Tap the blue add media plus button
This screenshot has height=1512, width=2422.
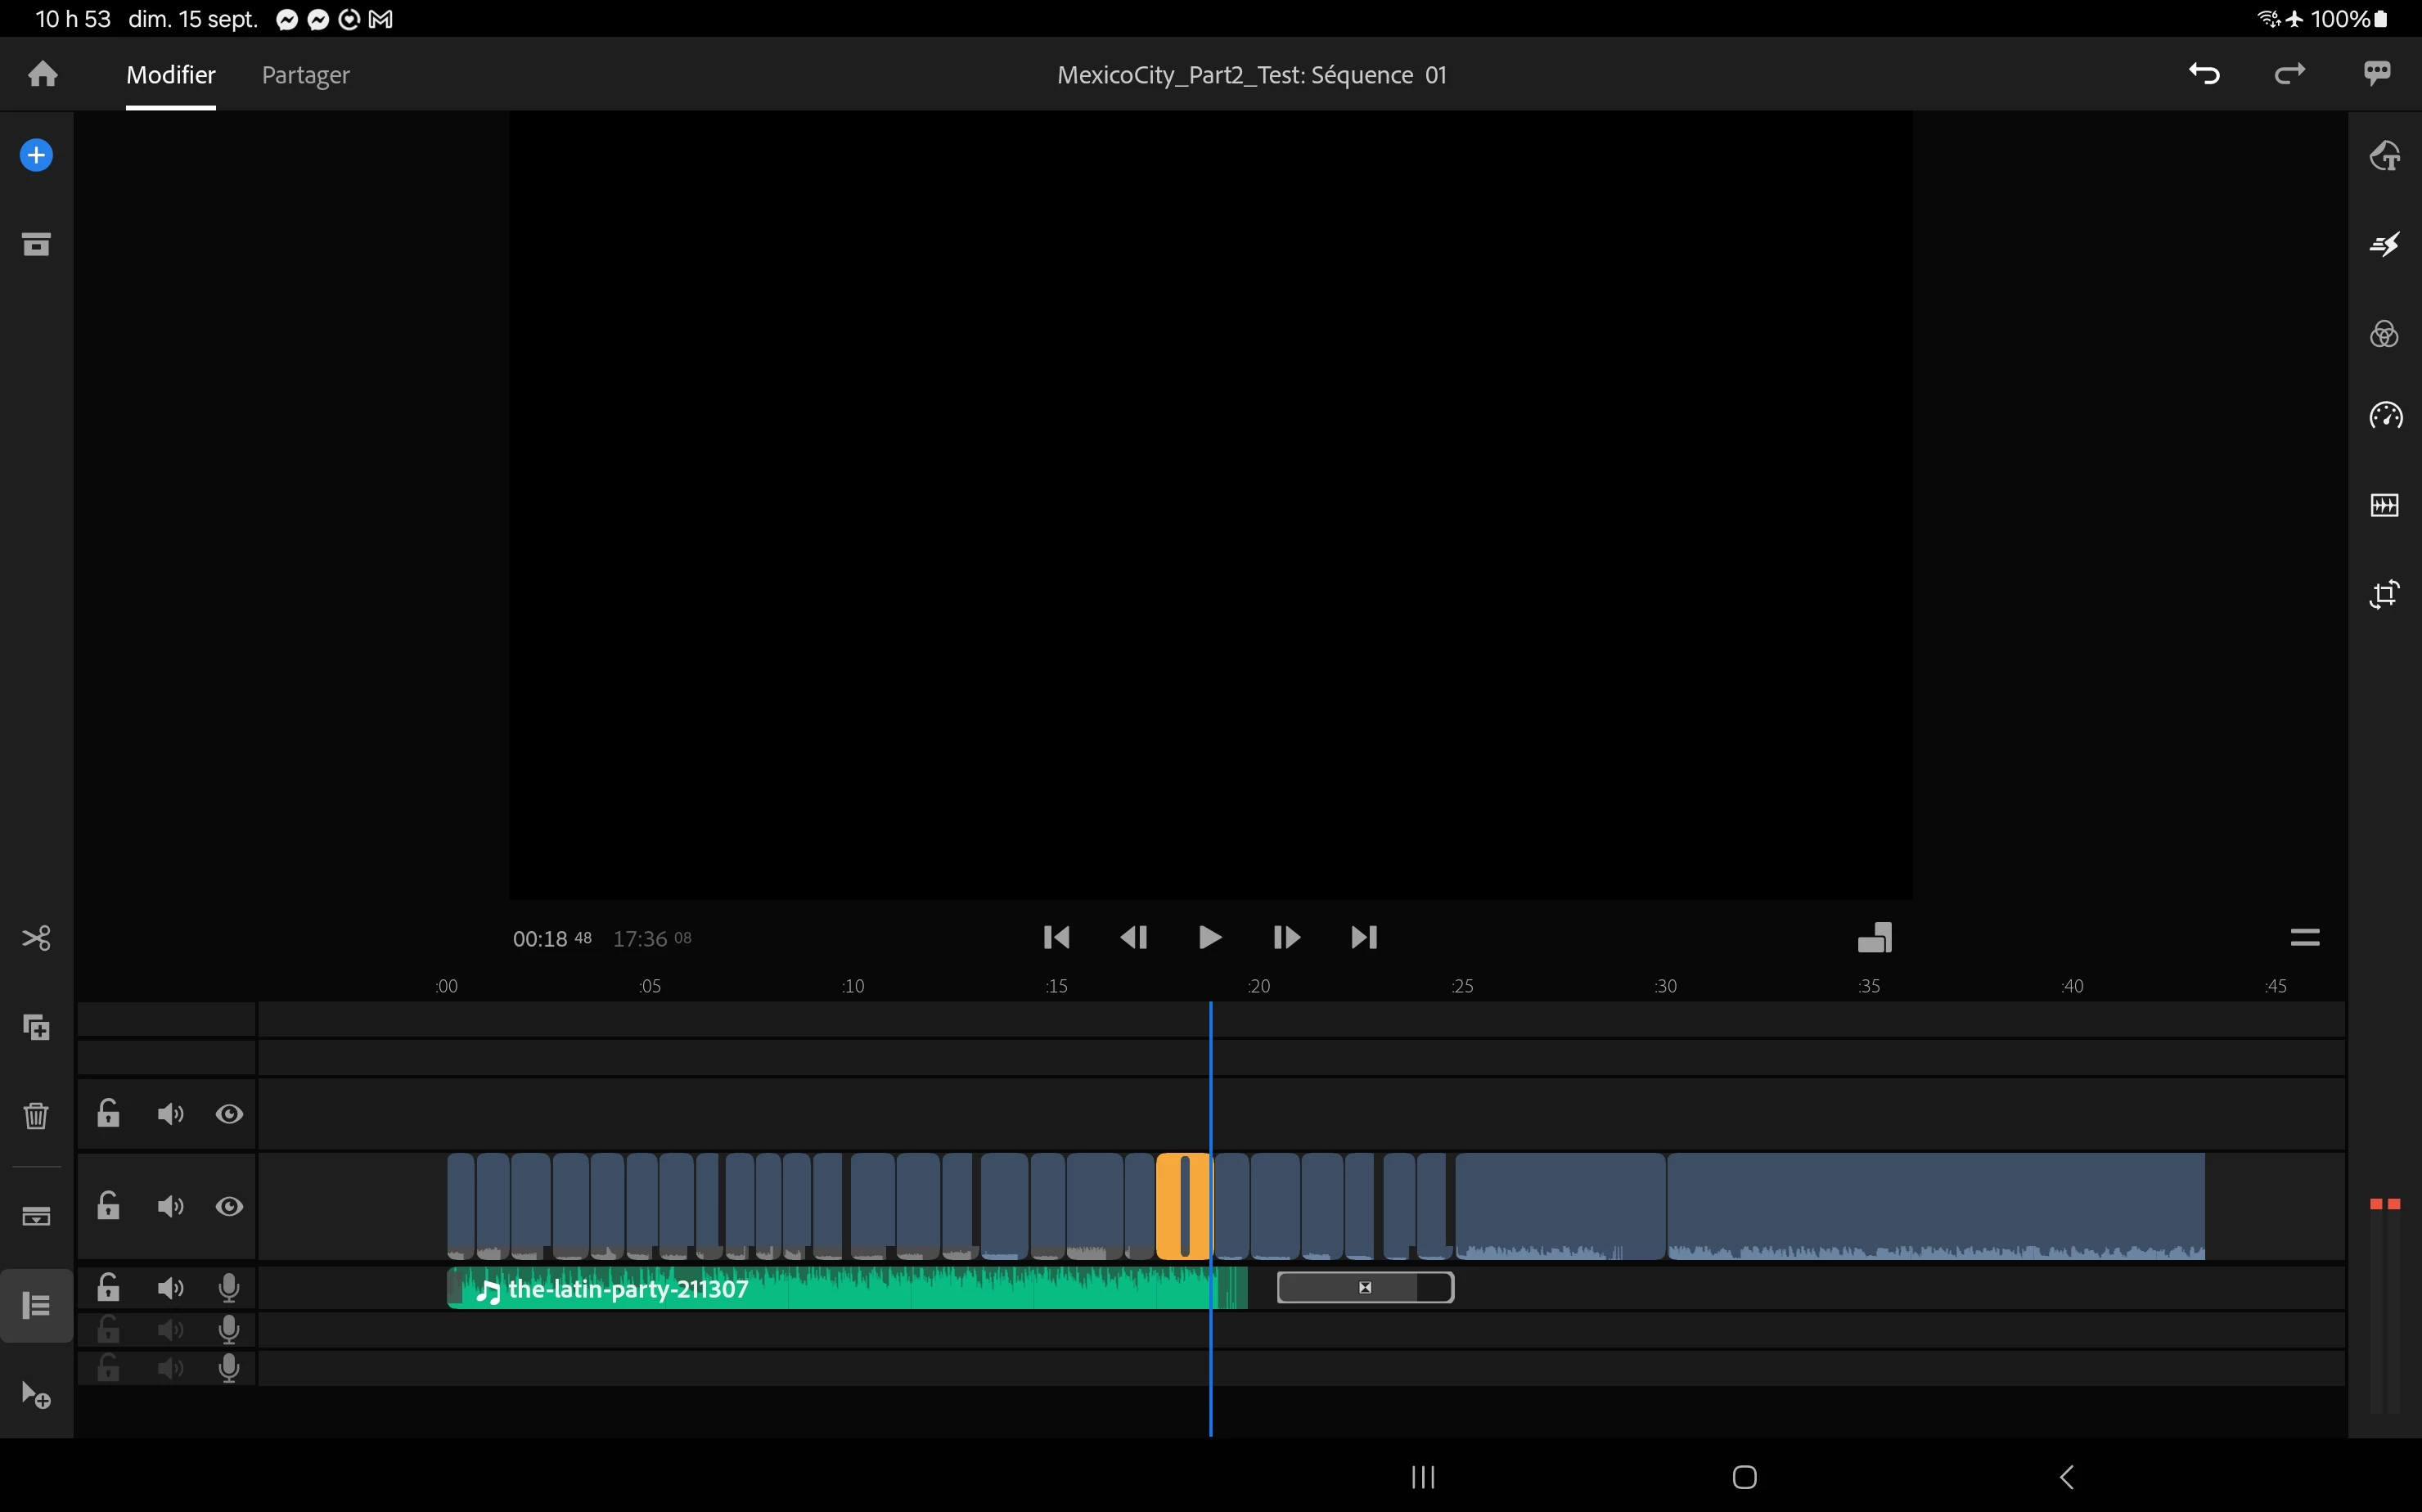(36, 155)
